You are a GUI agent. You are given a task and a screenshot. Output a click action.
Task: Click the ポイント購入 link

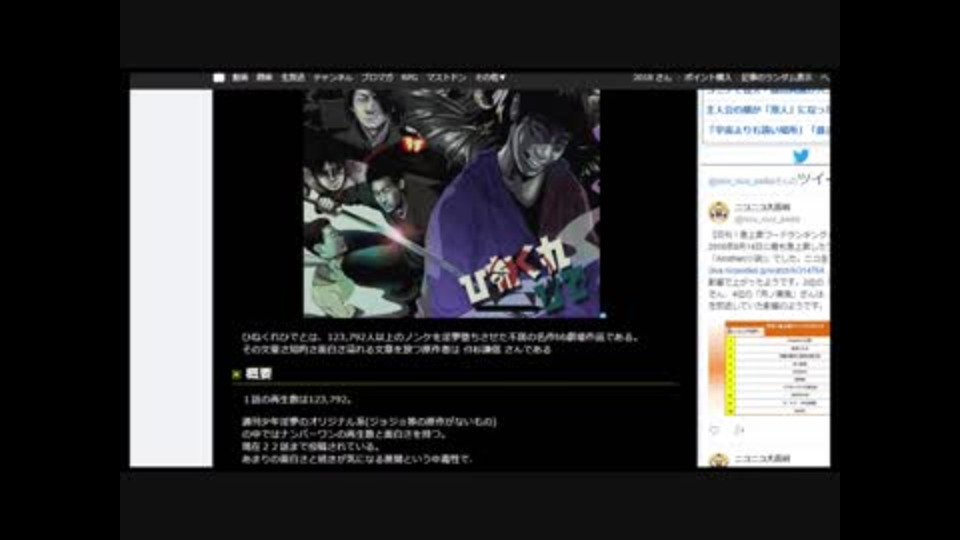708,78
